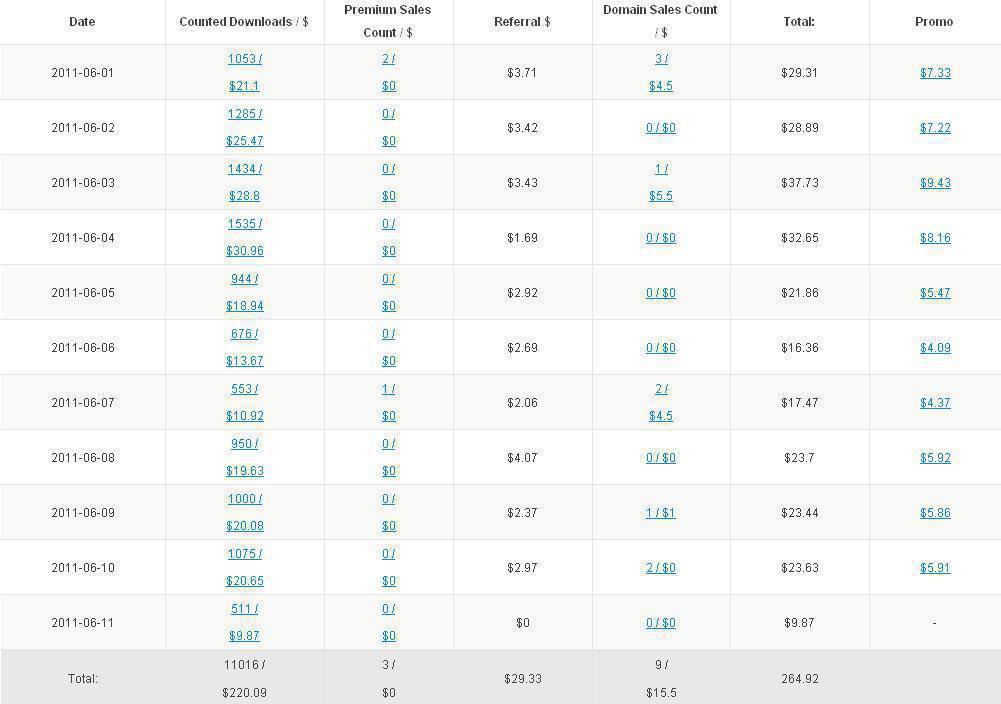1001x704 pixels.
Task: Click the $7.33 promo link
Action: (935, 73)
